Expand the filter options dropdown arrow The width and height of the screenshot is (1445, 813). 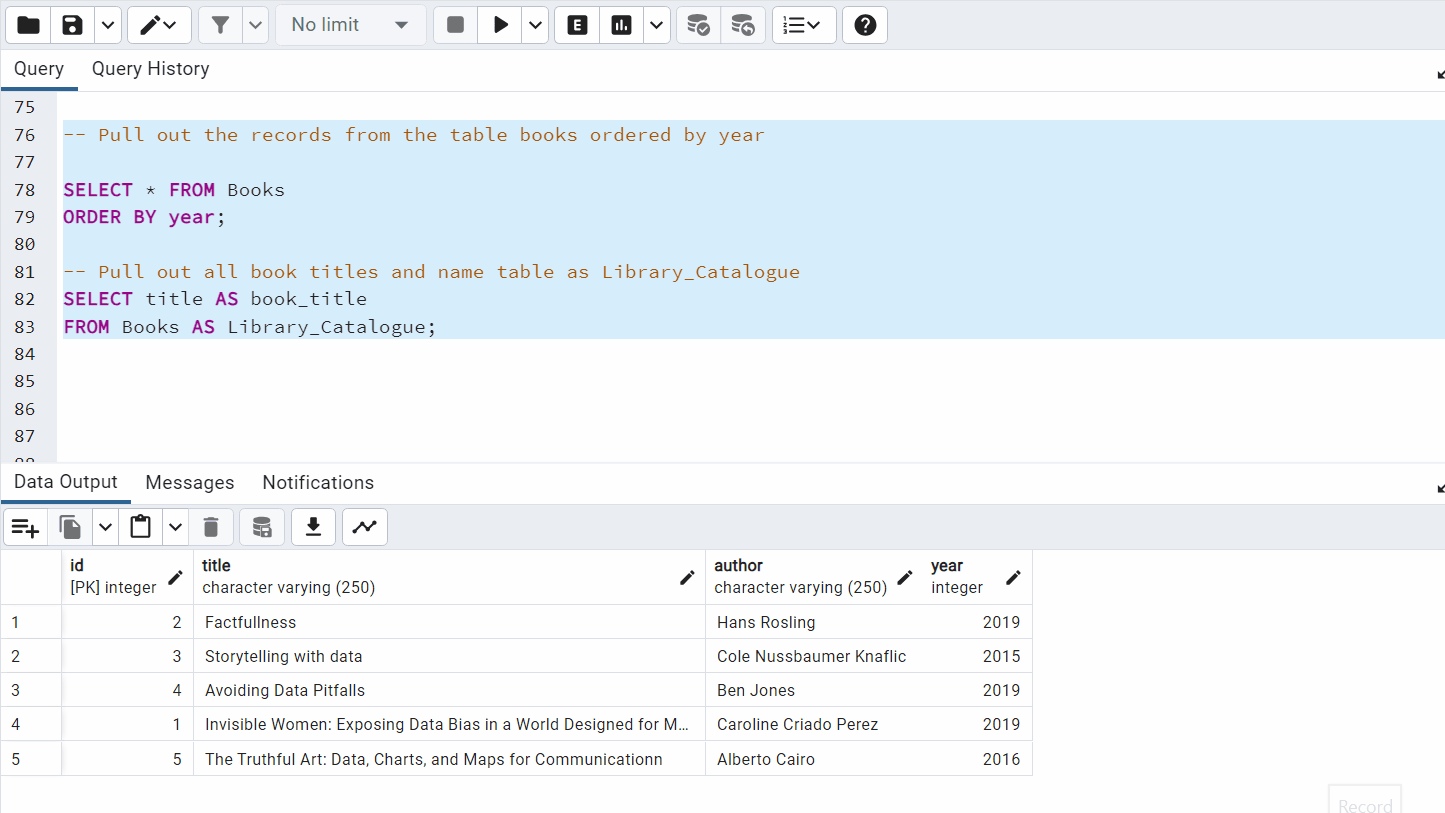tap(256, 25)
